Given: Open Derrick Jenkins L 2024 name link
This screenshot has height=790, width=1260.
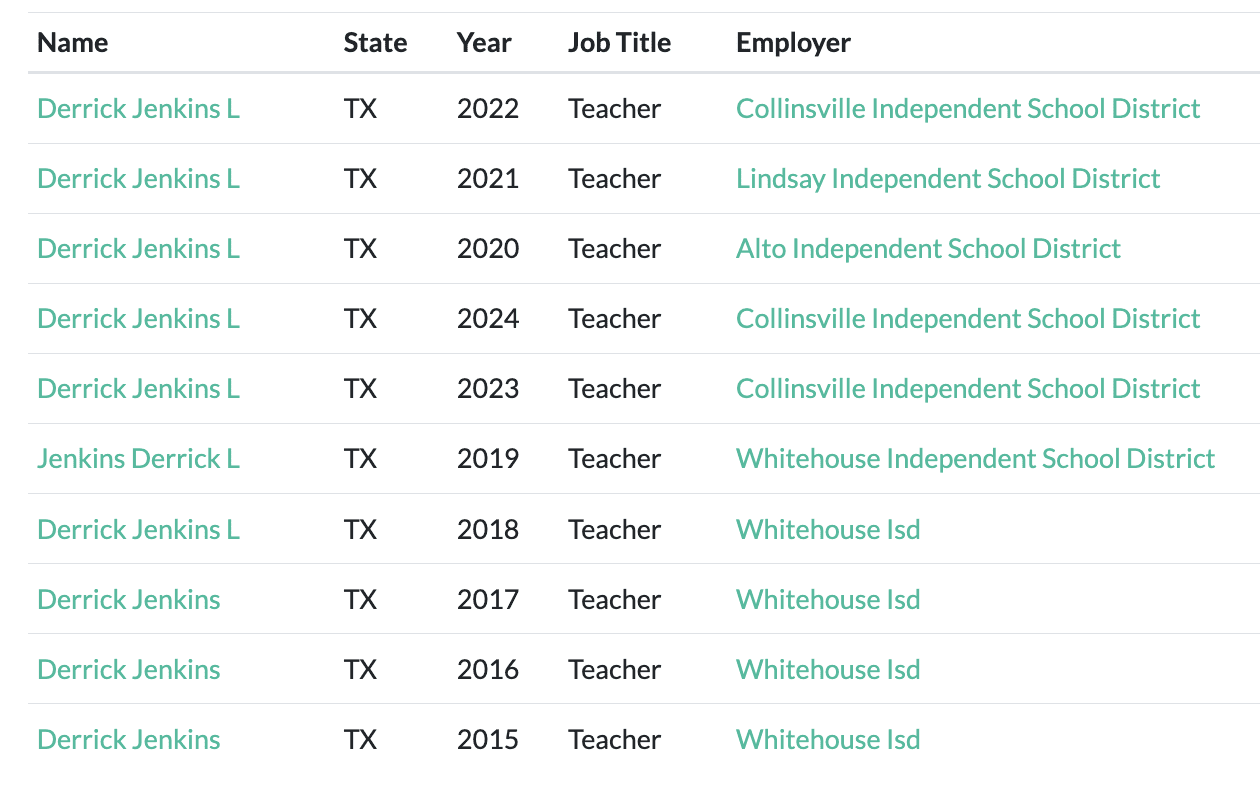Looking at the screenshot, I should pyautogui.click(x=138, y=318).
